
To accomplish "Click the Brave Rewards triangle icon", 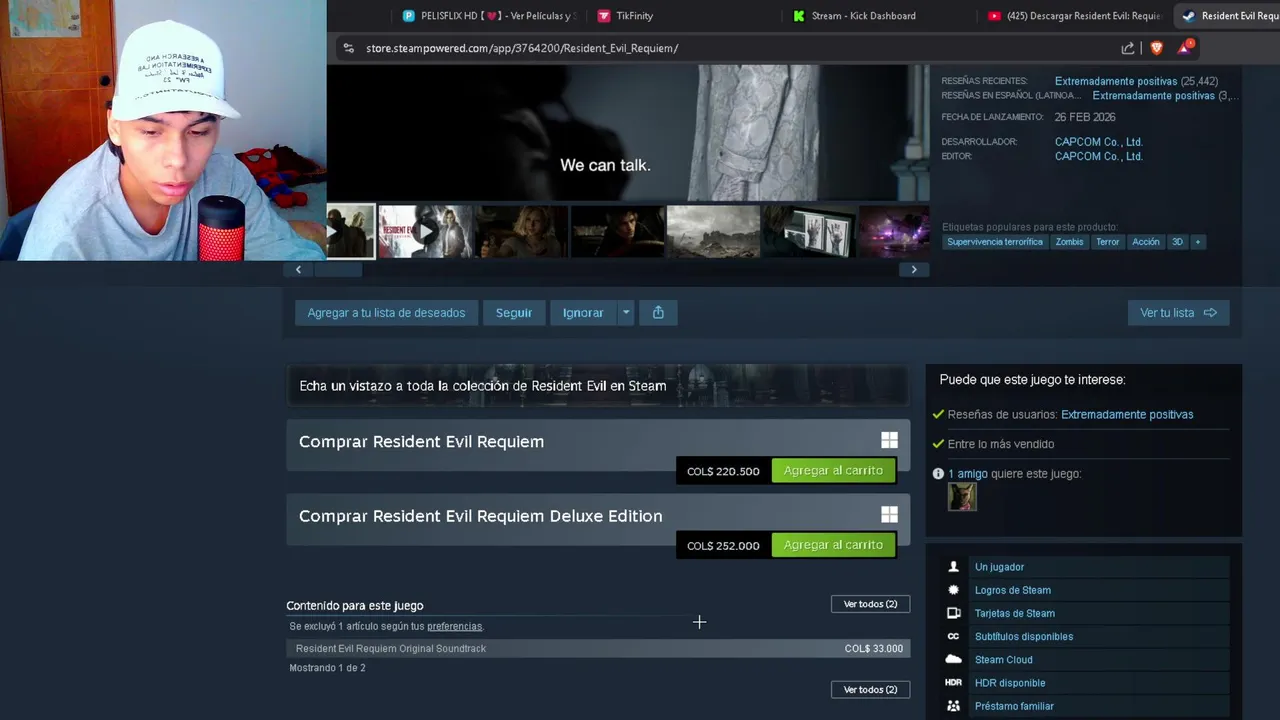I will (1185, 47).
